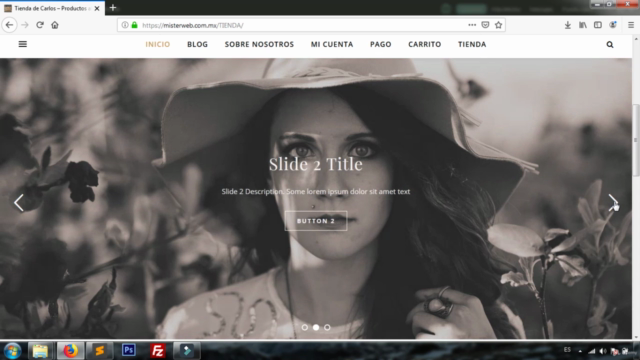
Task: Select the second slider dot
Action: 316,327
